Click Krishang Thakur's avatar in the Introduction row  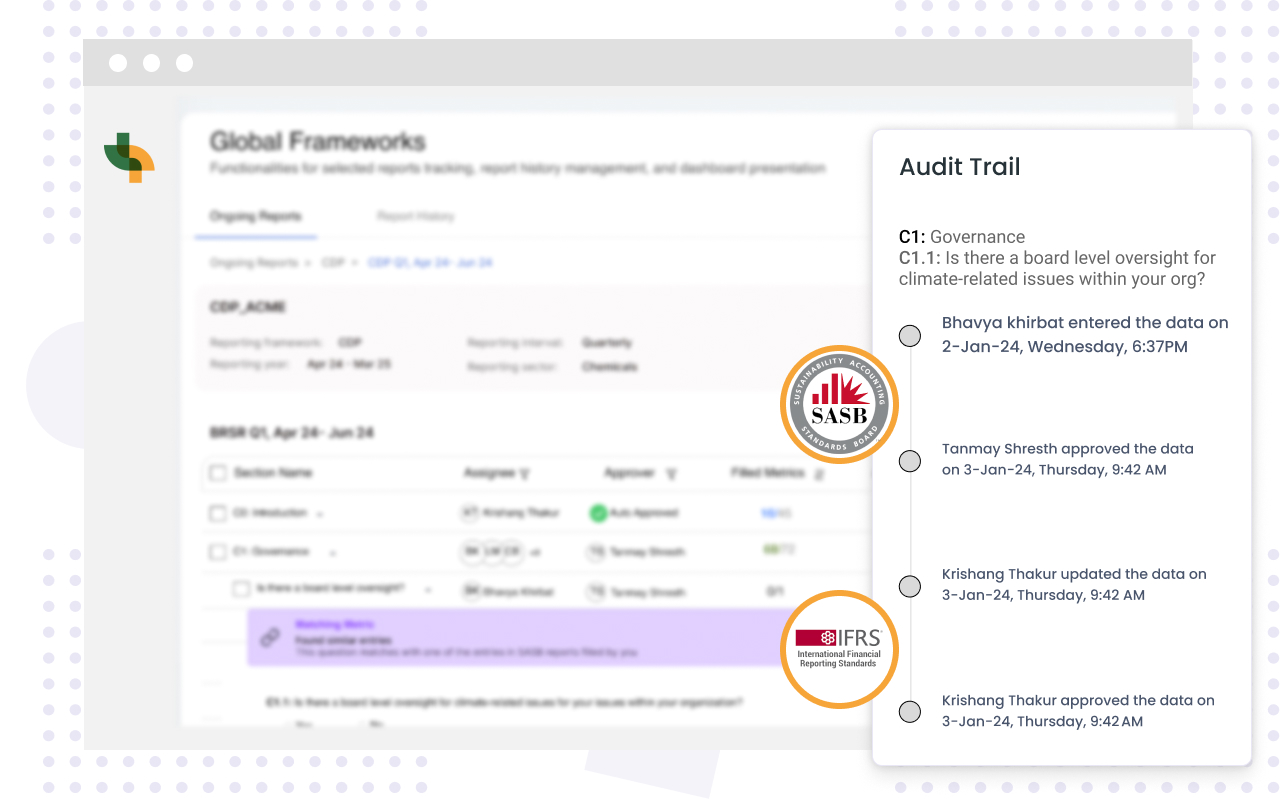tap(468, 512)
